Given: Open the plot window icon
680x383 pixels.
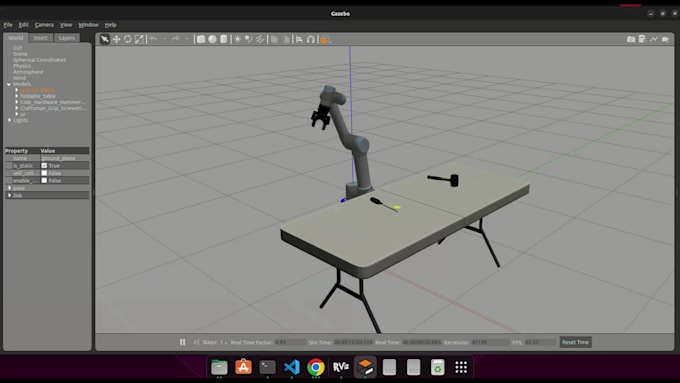Looking at the screenshot, I should (x=654, y=39).
